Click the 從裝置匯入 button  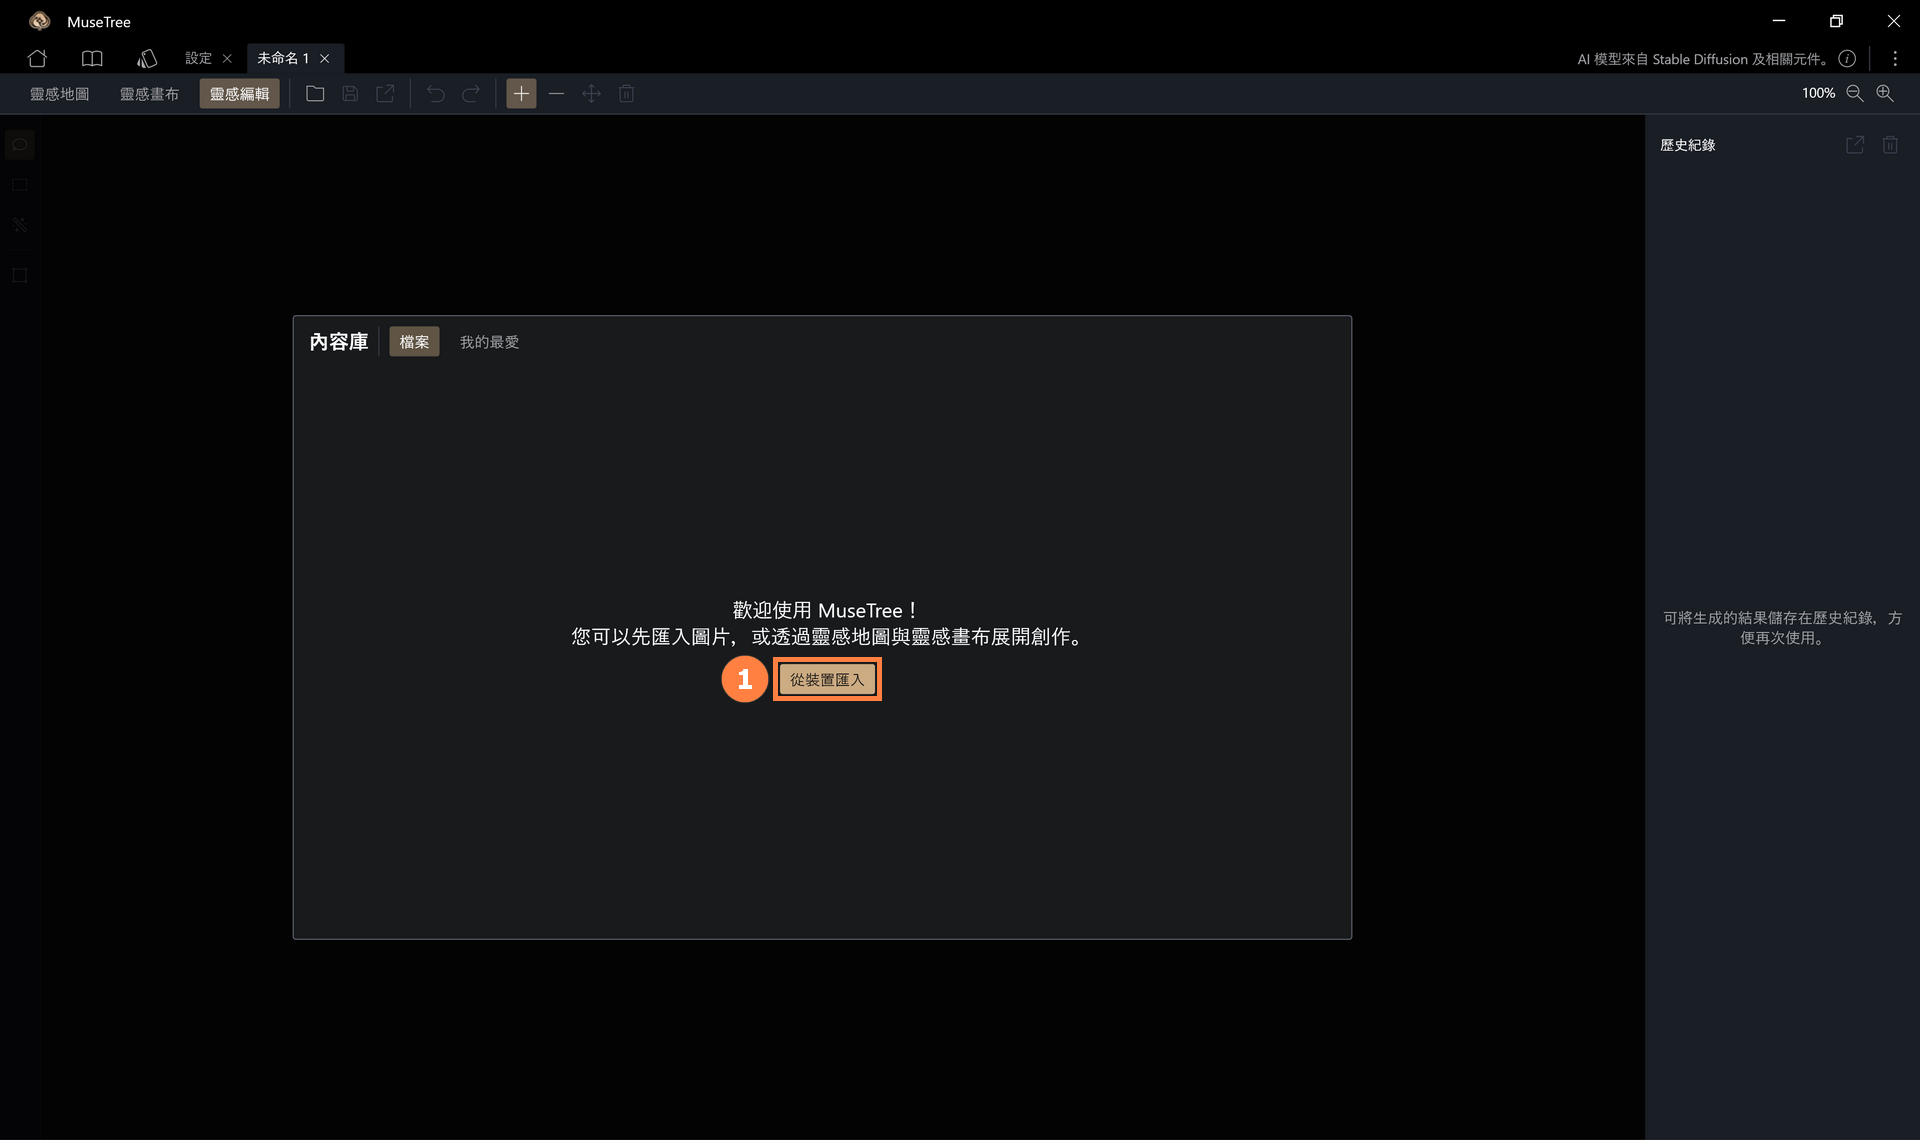tap(826, 680)
